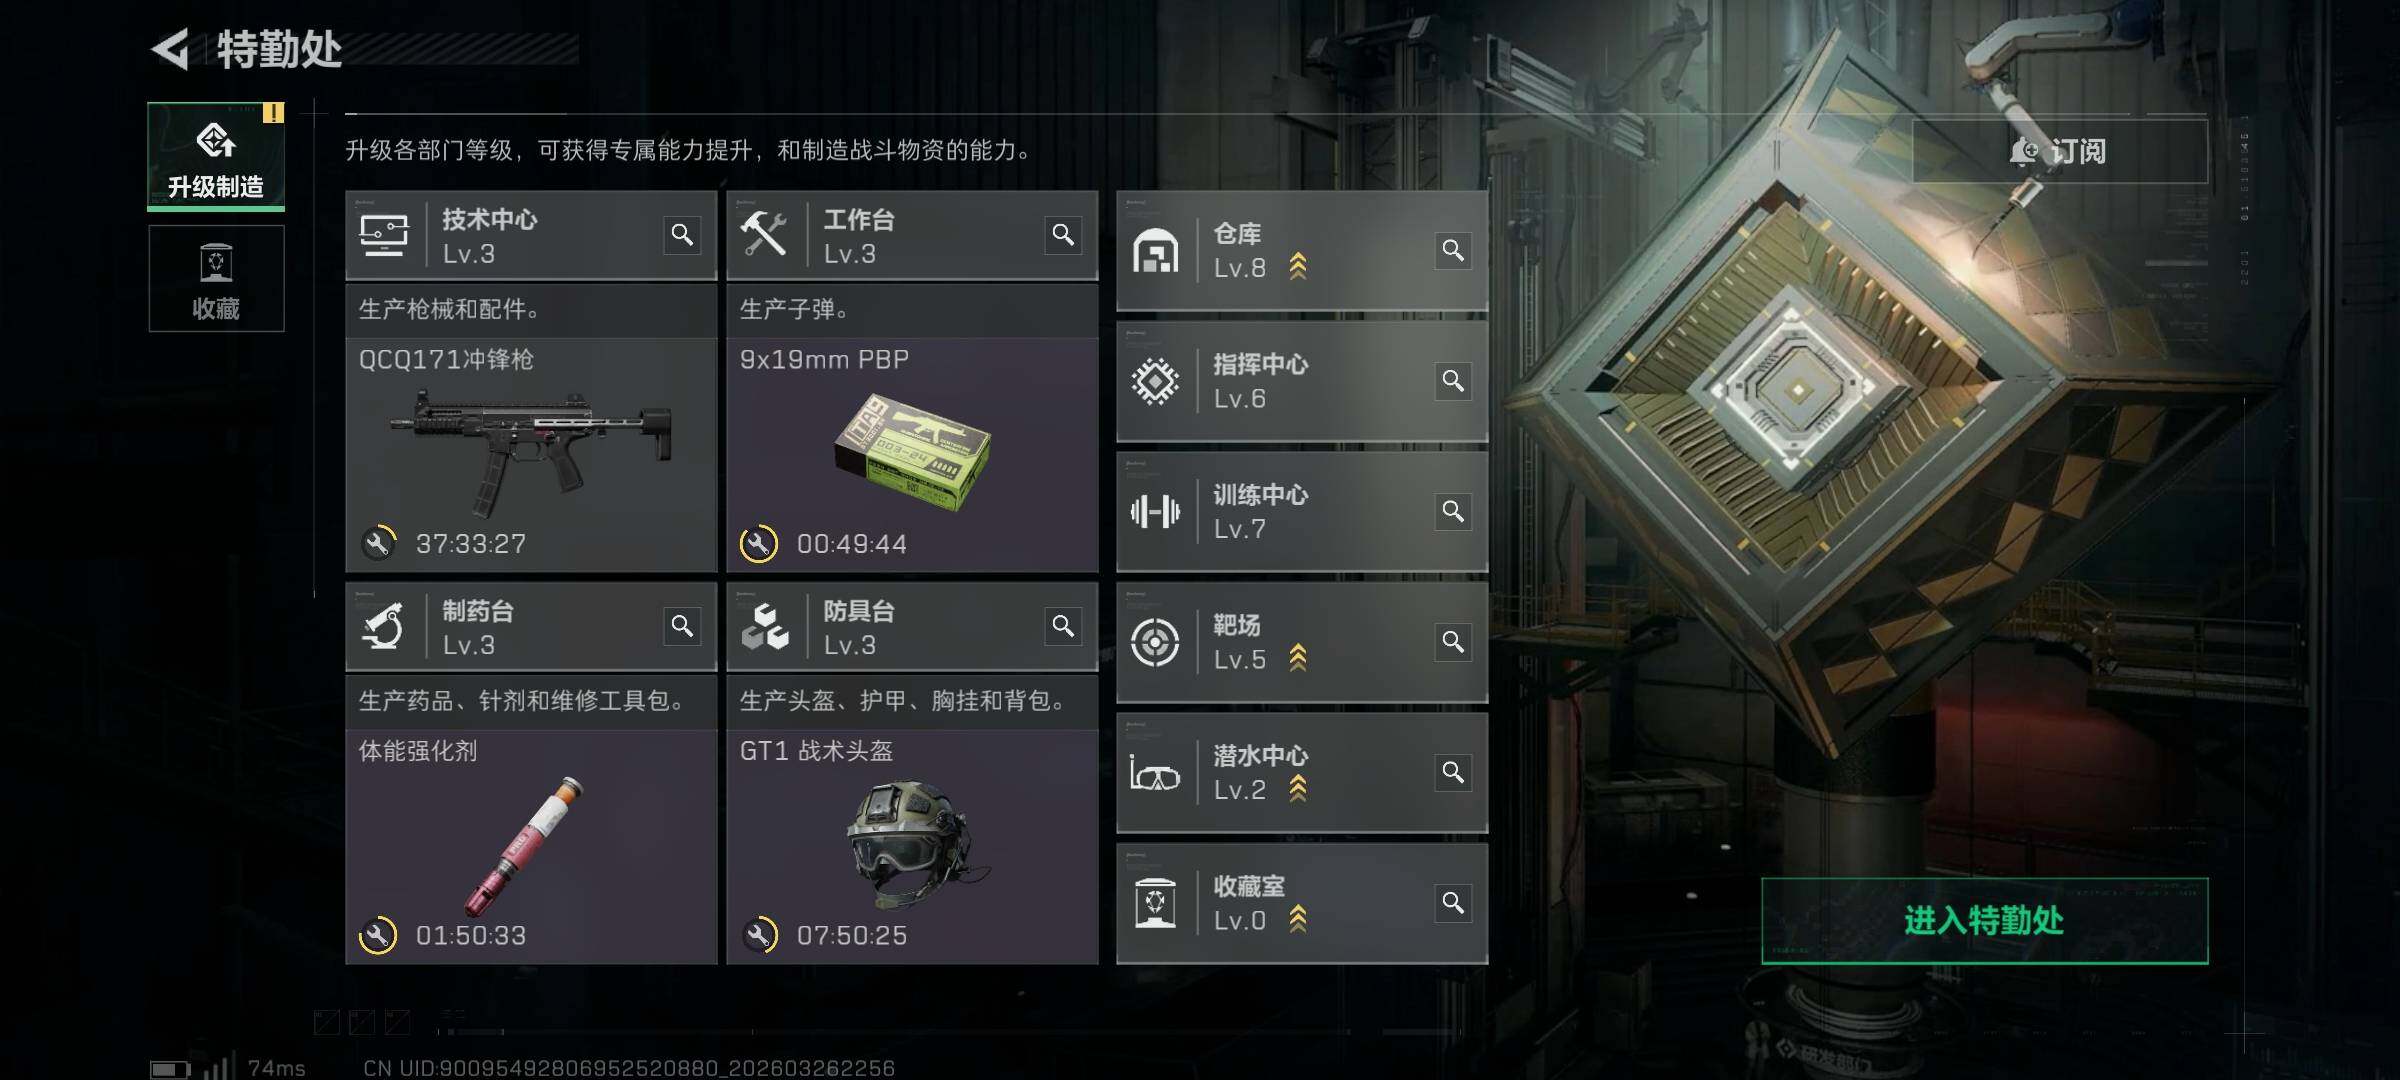2400x1080 pixels.
Task: Click the 收藏室 upgrade chevron indicator
Action: point(1298,919)
